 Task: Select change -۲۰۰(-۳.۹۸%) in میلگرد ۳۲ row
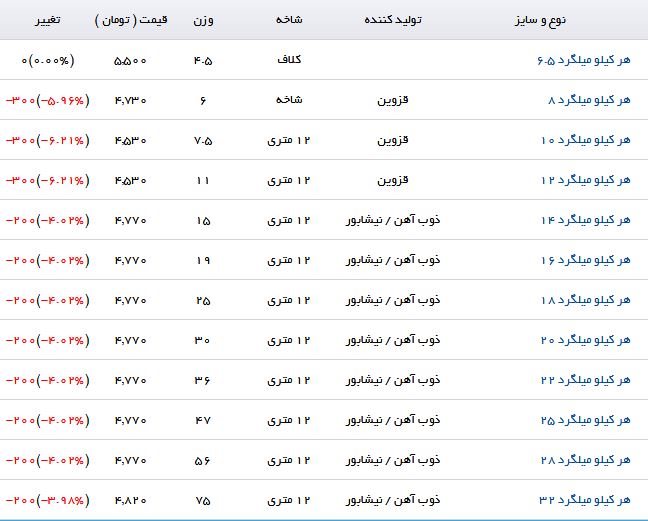click(48, 501)
